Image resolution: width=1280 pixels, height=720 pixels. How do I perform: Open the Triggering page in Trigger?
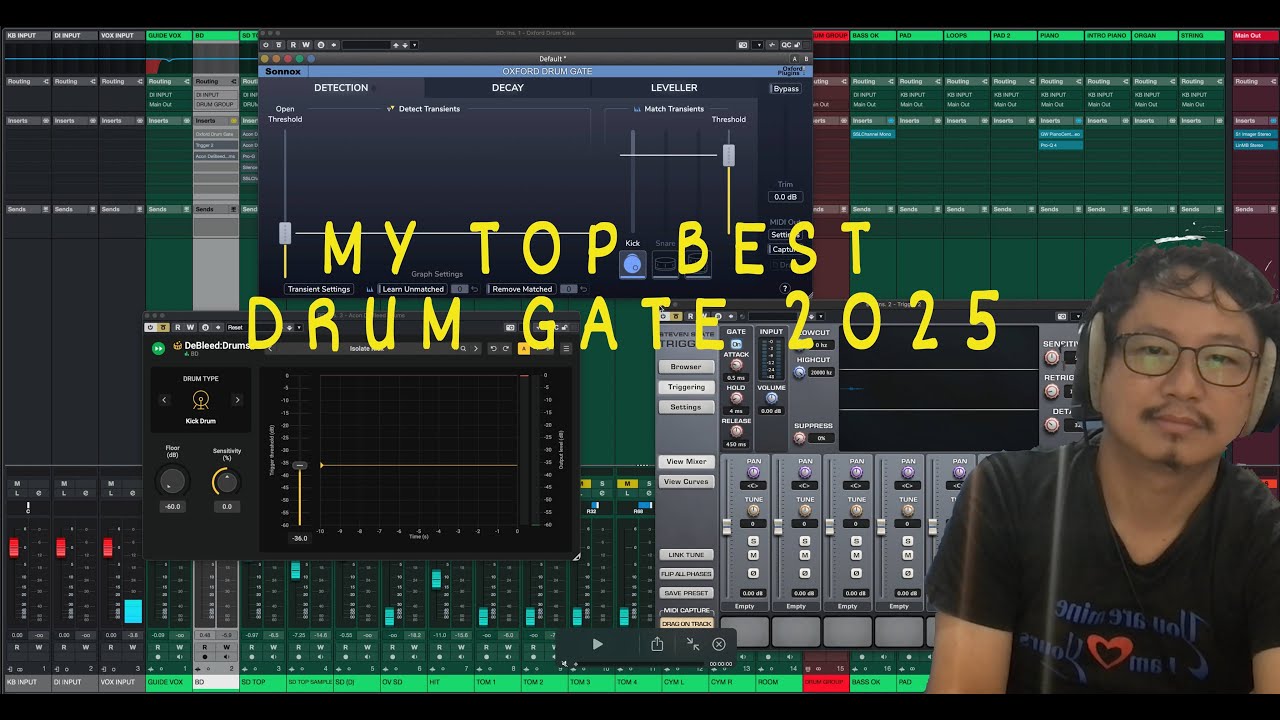pos(686,387)
